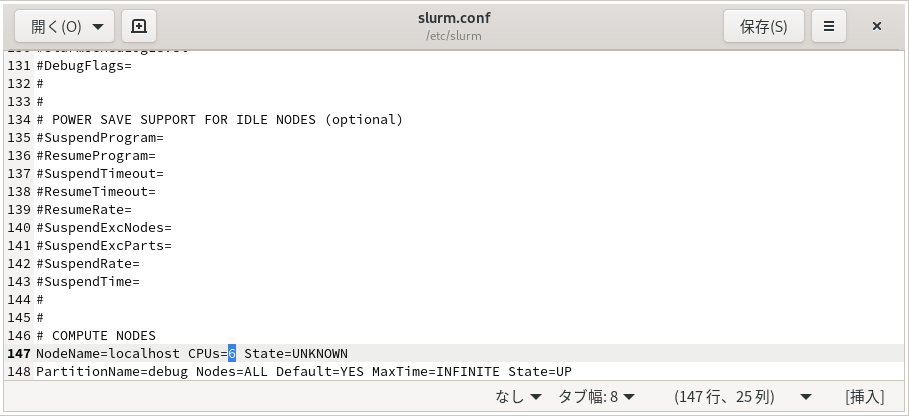Viewport: 909px width, 416px height.
Task: Click line number 134 in the gutter
Action: [19, 119]
